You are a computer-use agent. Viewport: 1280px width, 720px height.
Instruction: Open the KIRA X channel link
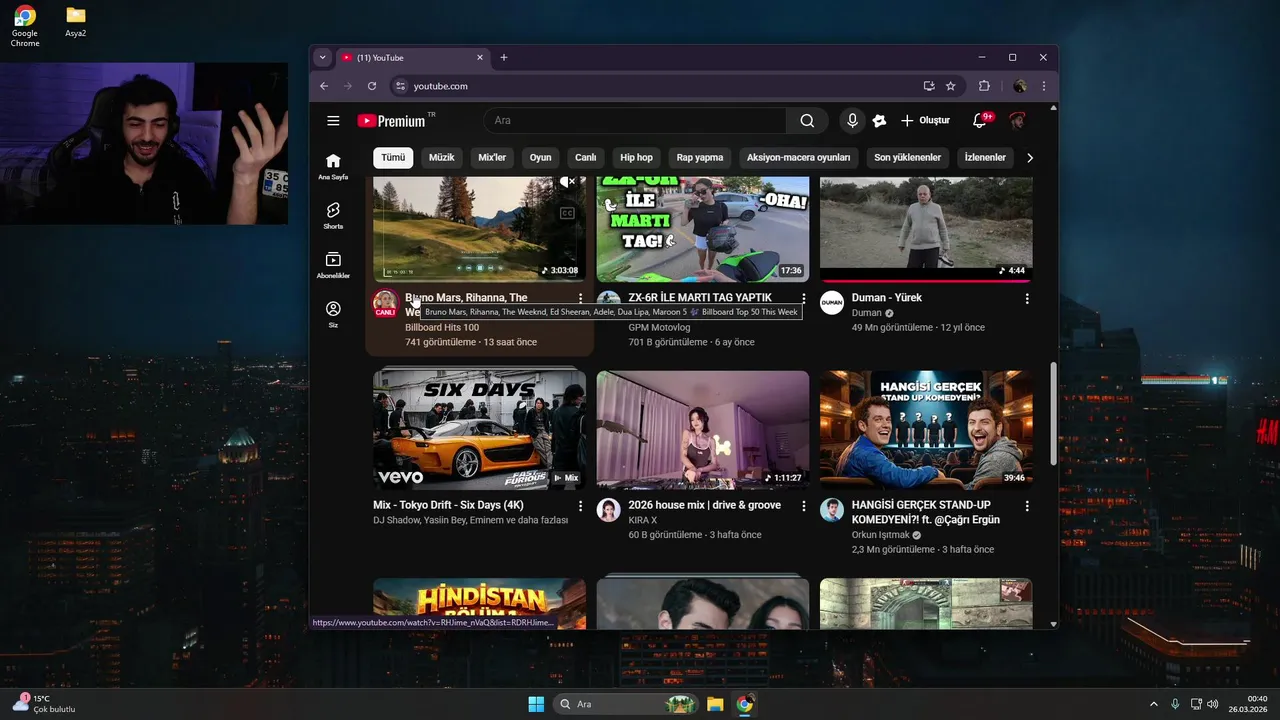[643, 520]
